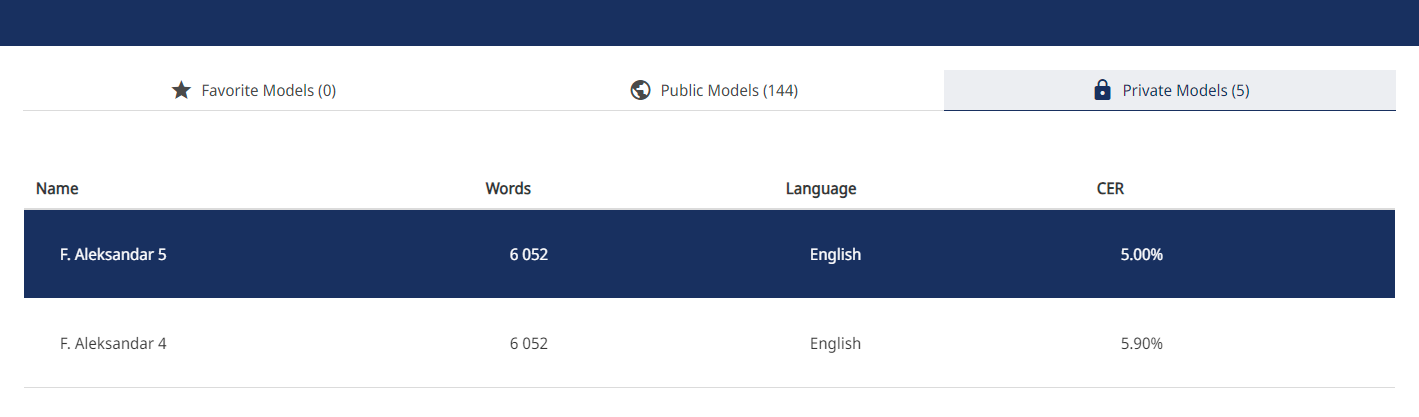Click the 5.00% CER value
Viewport: 1419px width, 417px height.
(x=1141, y=254)
